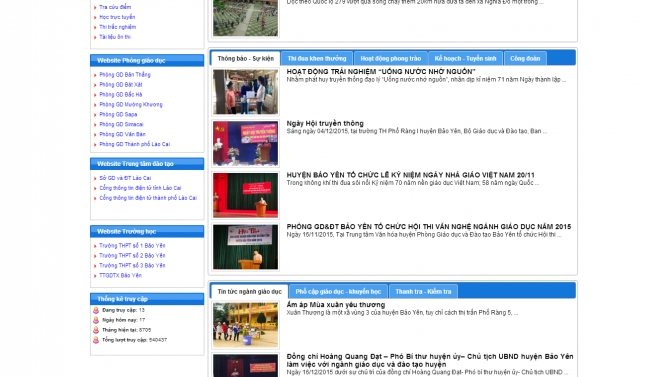Open article about Đồng chí Hoàng Quang Đạt
Viewport: 670px width, 377px height.
[430, 360]
